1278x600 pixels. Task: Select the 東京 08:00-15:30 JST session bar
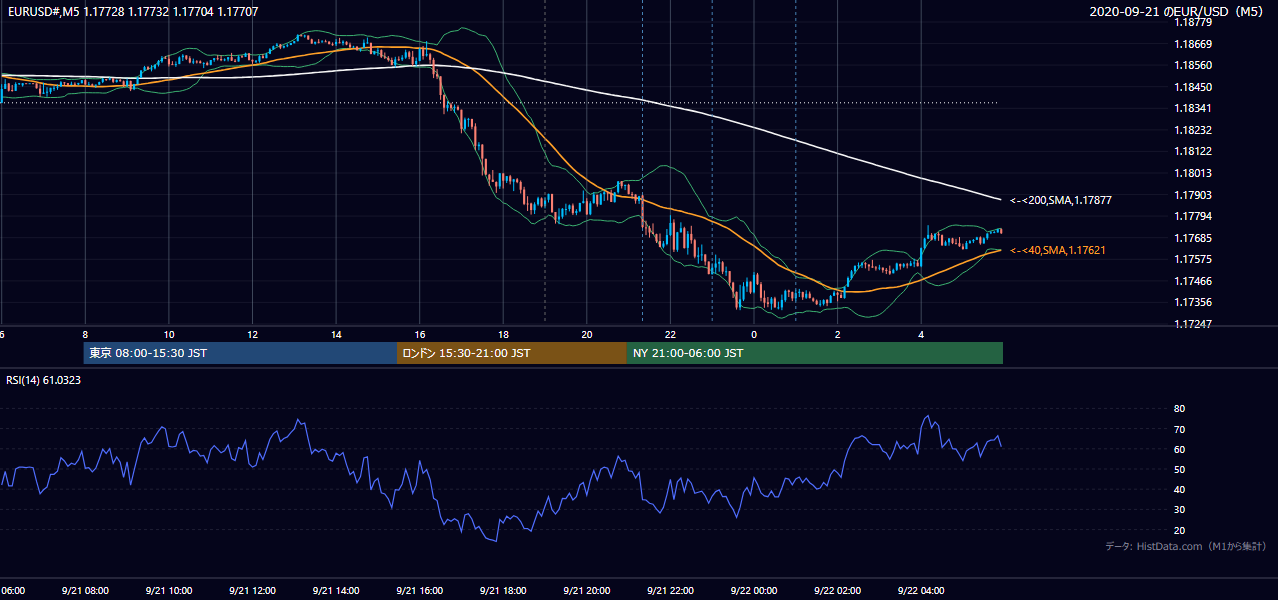(x=241, y=353)
